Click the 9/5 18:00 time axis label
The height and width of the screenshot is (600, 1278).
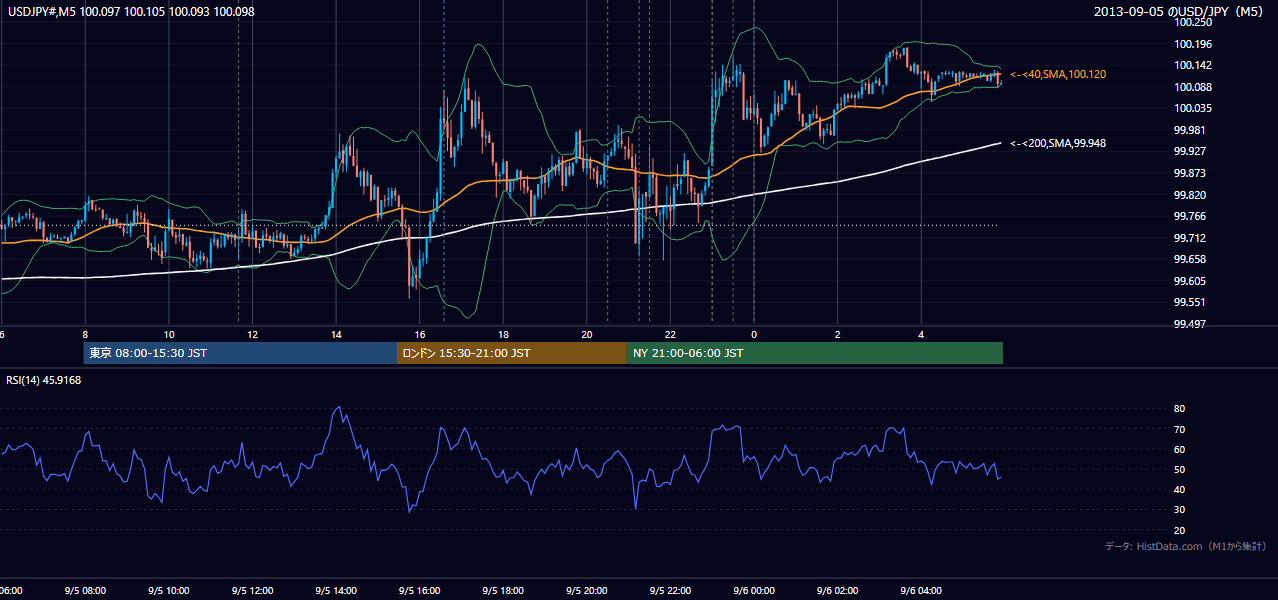[503, 591]
